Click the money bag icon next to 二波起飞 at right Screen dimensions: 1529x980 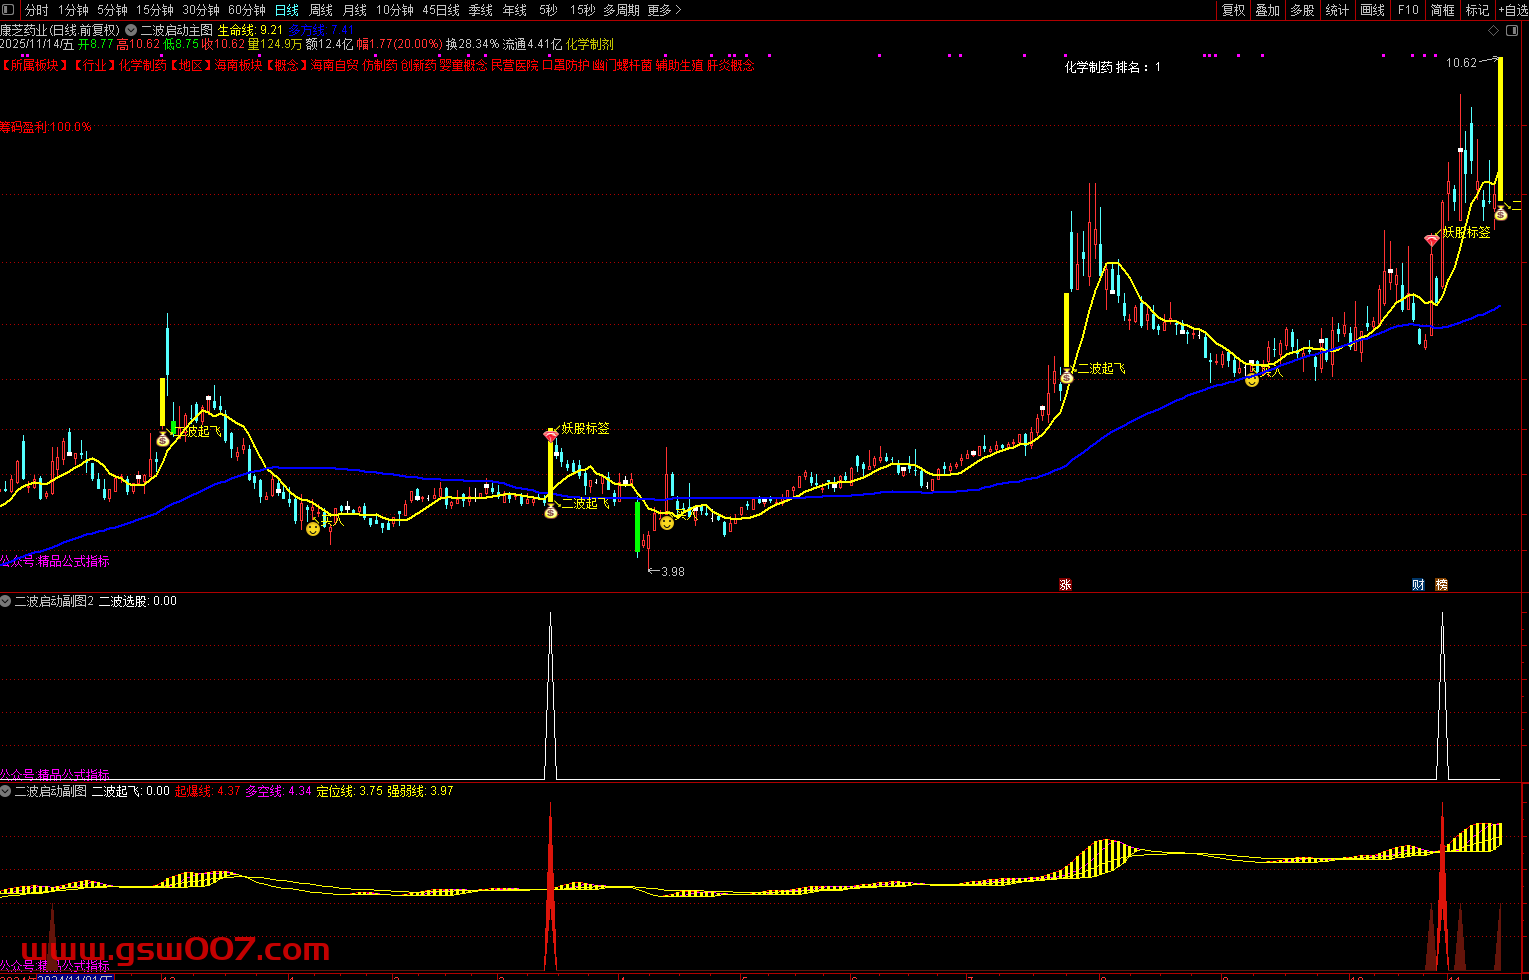click(x=1067, y=377)
